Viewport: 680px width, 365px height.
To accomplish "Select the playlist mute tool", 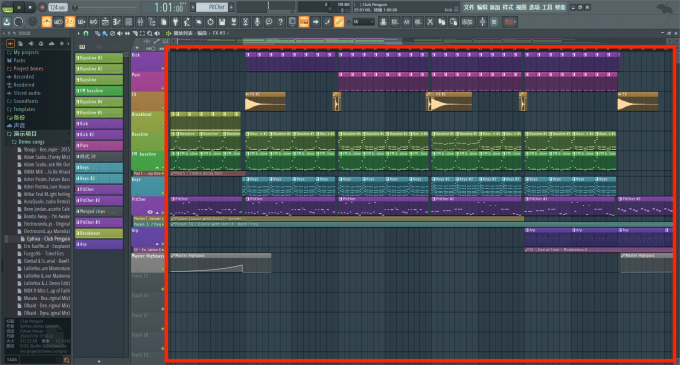I will [x=120, y=33].
